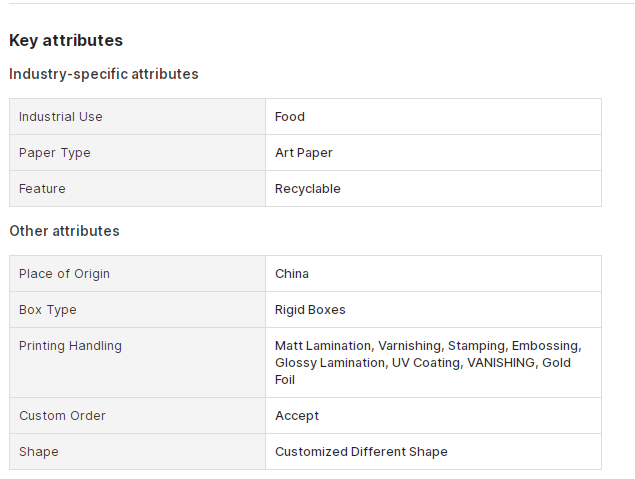Select the Art Paper value
Image resolution: width=635 pixels, height=479 pixels.
[304, 153]
